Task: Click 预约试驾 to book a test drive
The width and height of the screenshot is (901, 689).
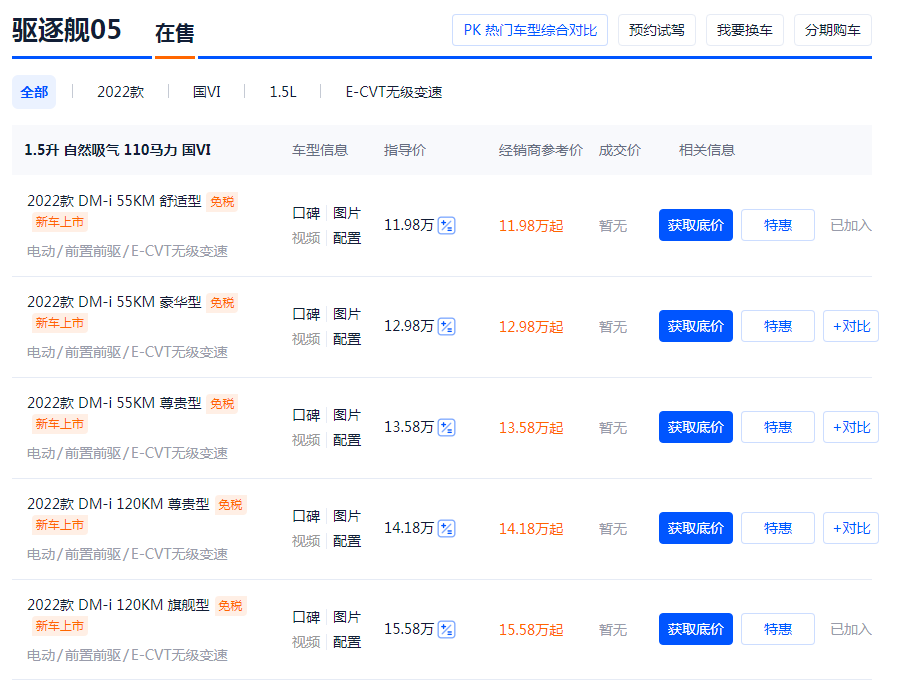Action: click(x=656, y=29)
